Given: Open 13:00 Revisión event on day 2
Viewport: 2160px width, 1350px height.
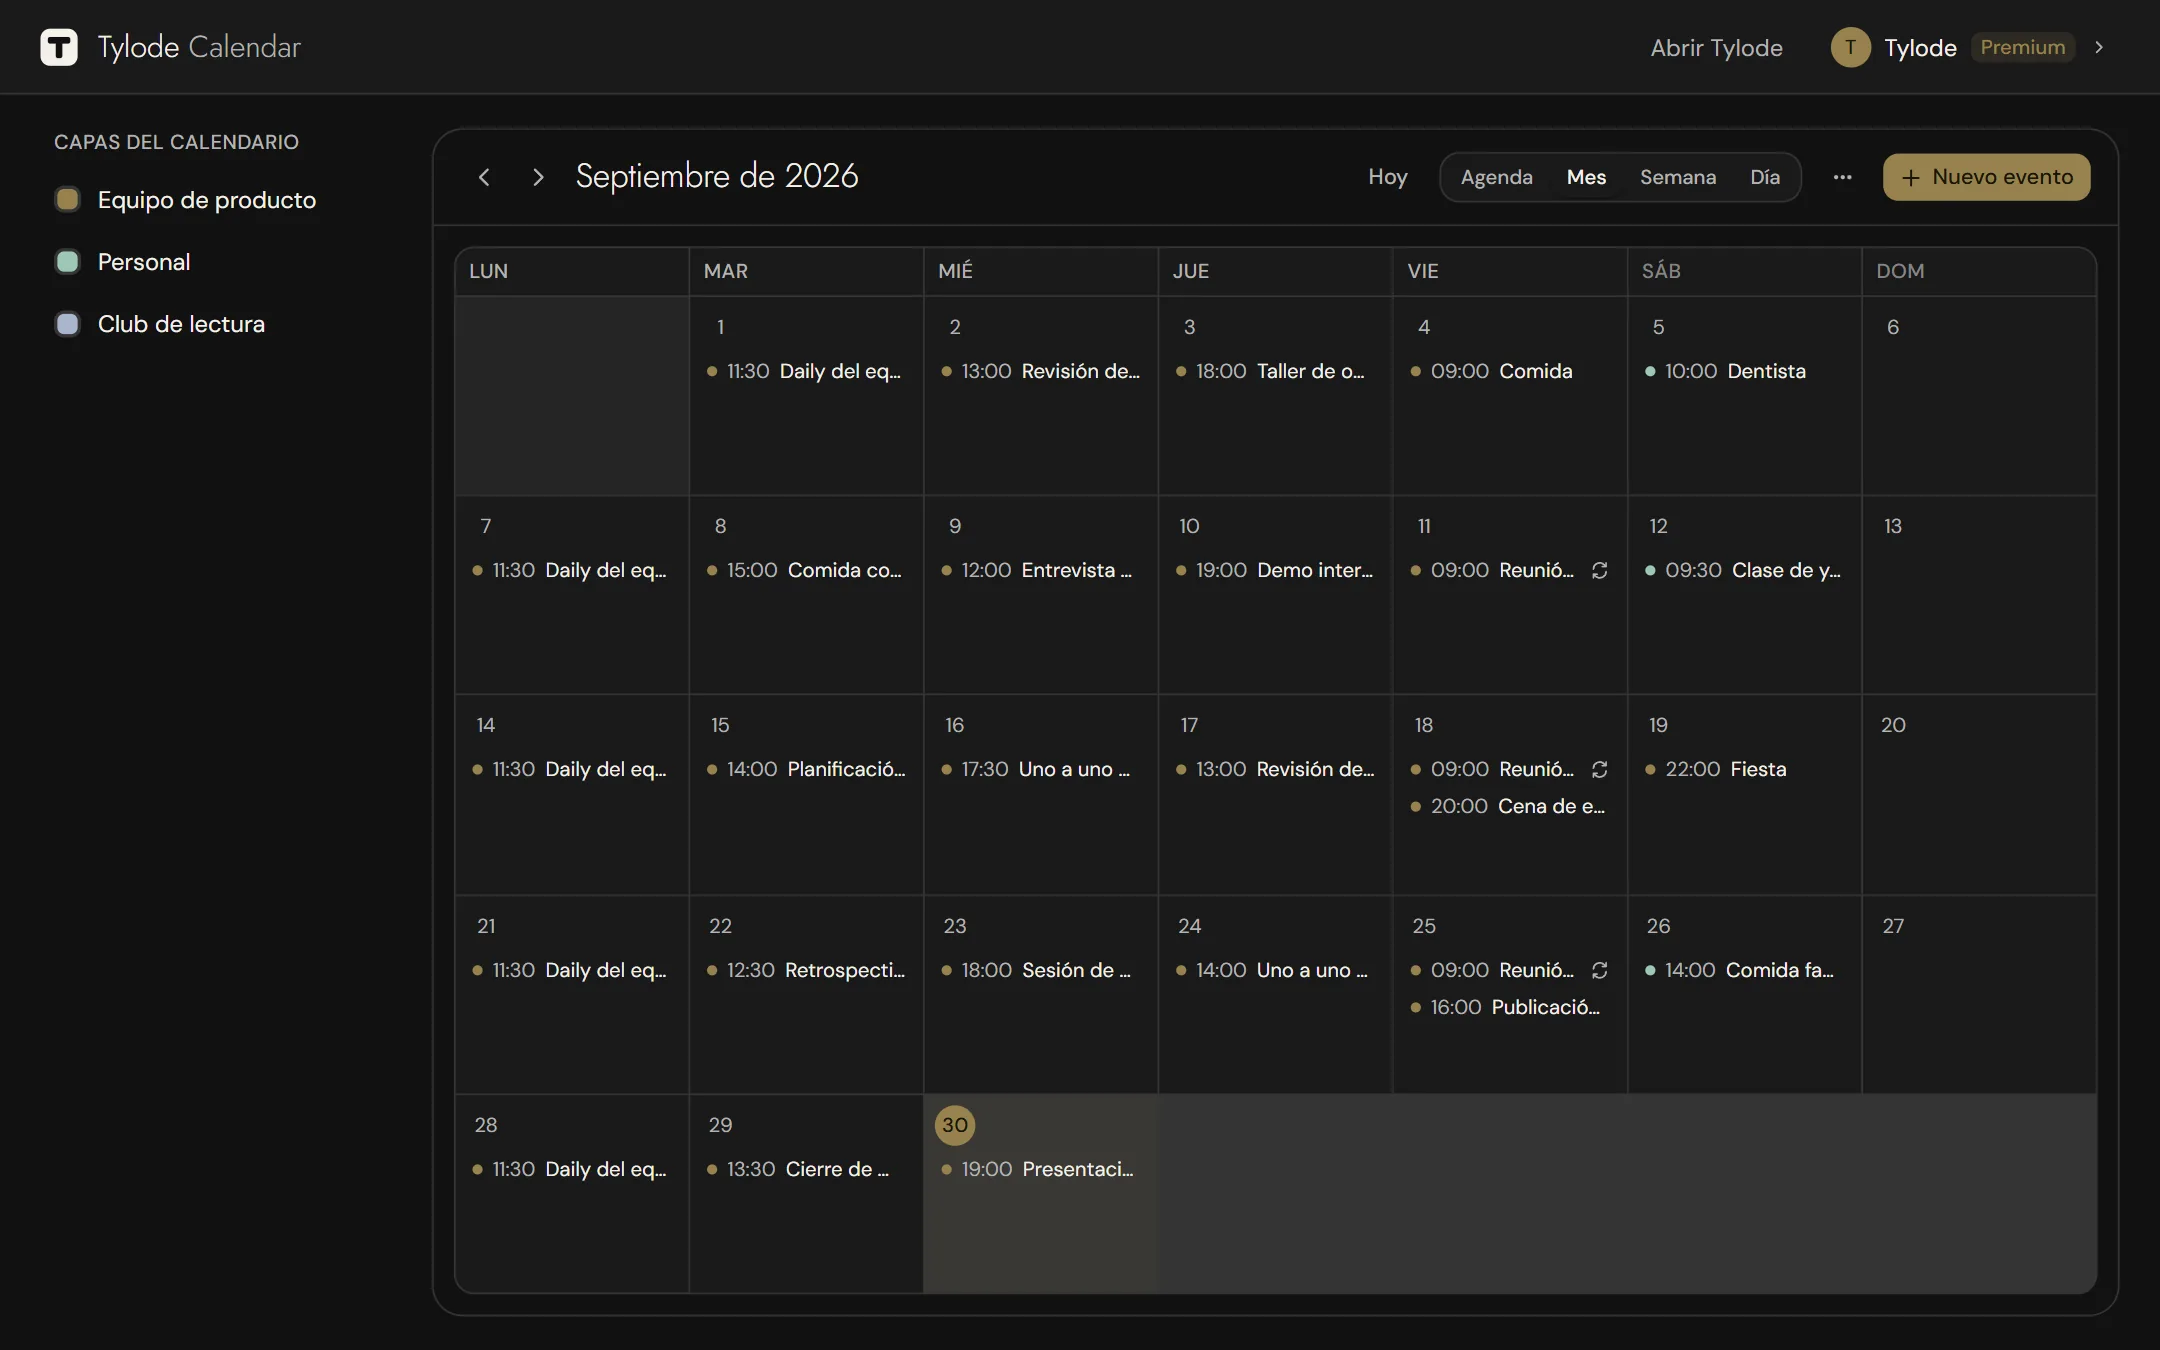Looking at the screenshot, I should 1040,371.
